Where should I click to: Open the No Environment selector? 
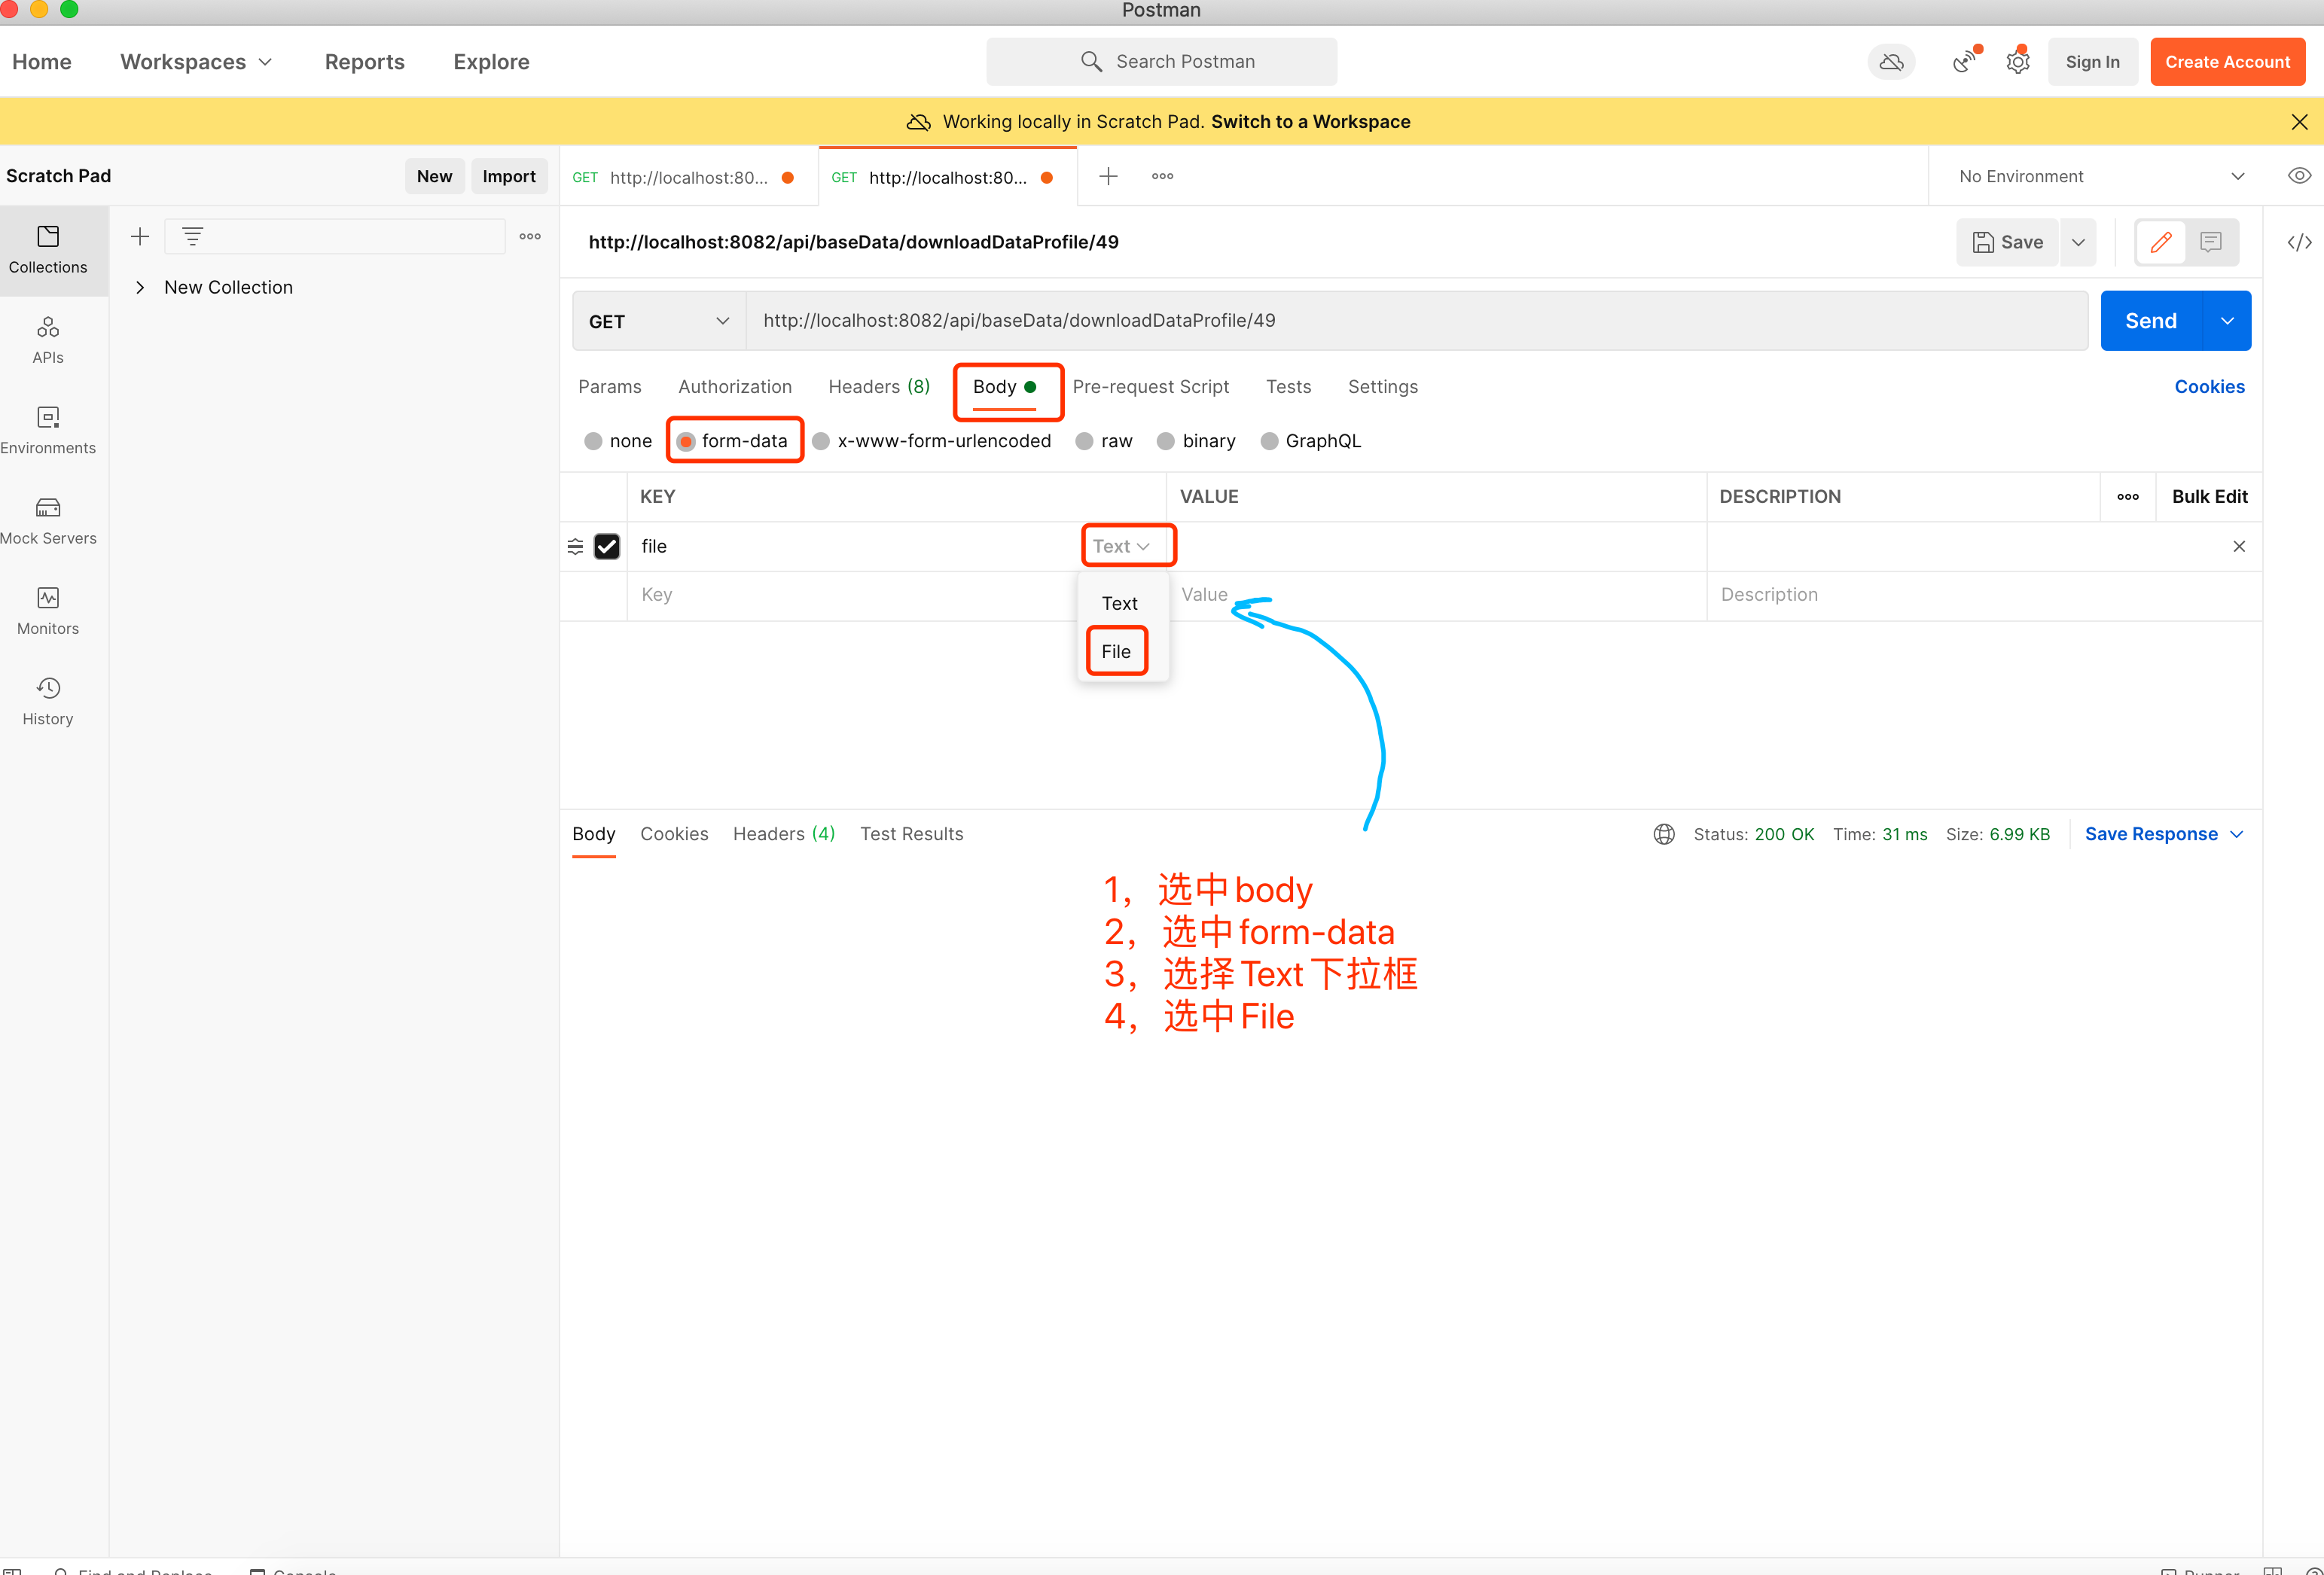tap(2103, 176)
